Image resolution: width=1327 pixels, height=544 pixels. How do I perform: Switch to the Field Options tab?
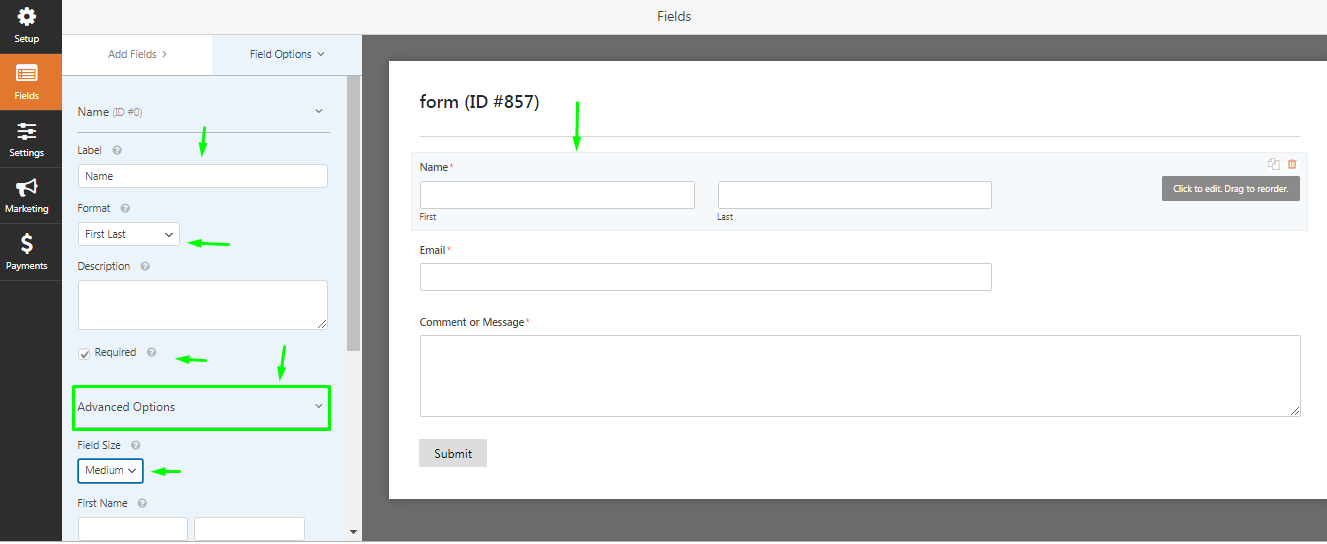(287, 54)
